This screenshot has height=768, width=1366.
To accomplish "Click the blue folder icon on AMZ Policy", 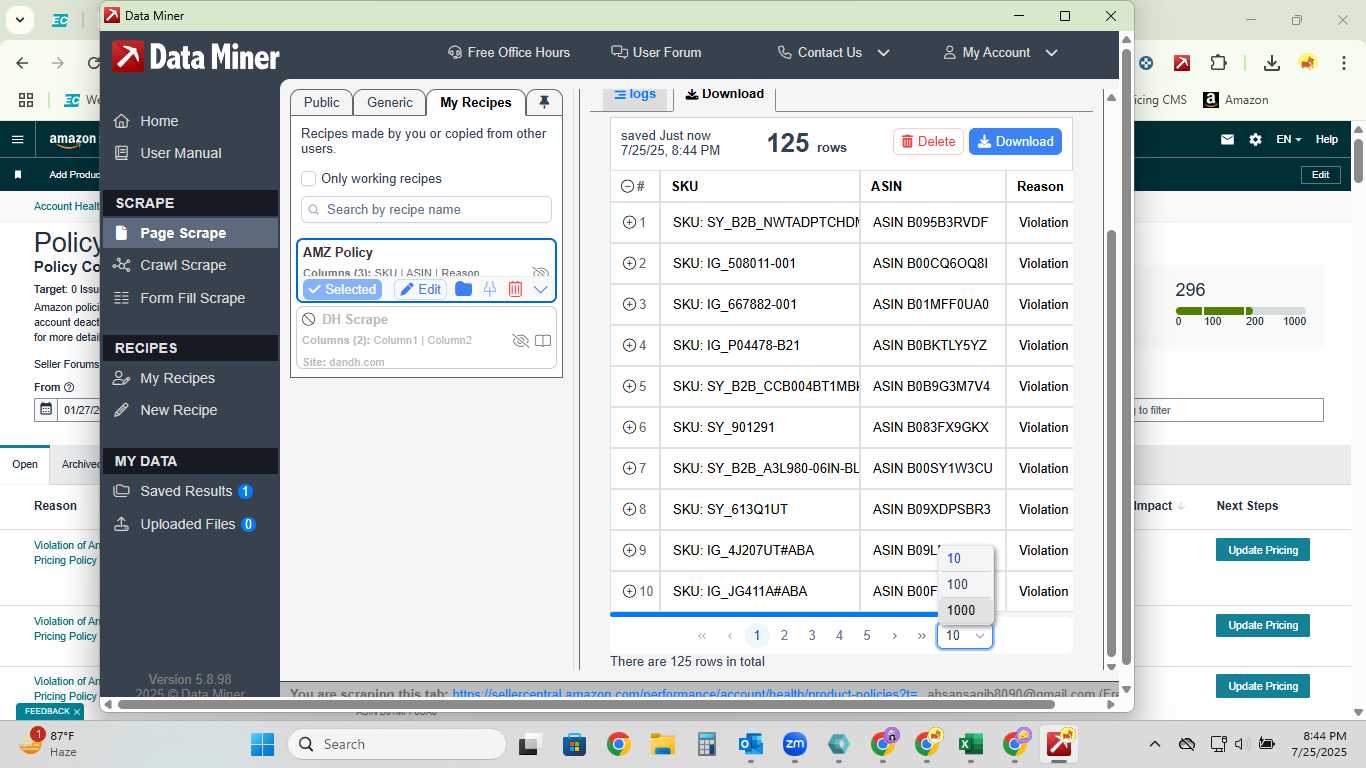I will [463, 289].
